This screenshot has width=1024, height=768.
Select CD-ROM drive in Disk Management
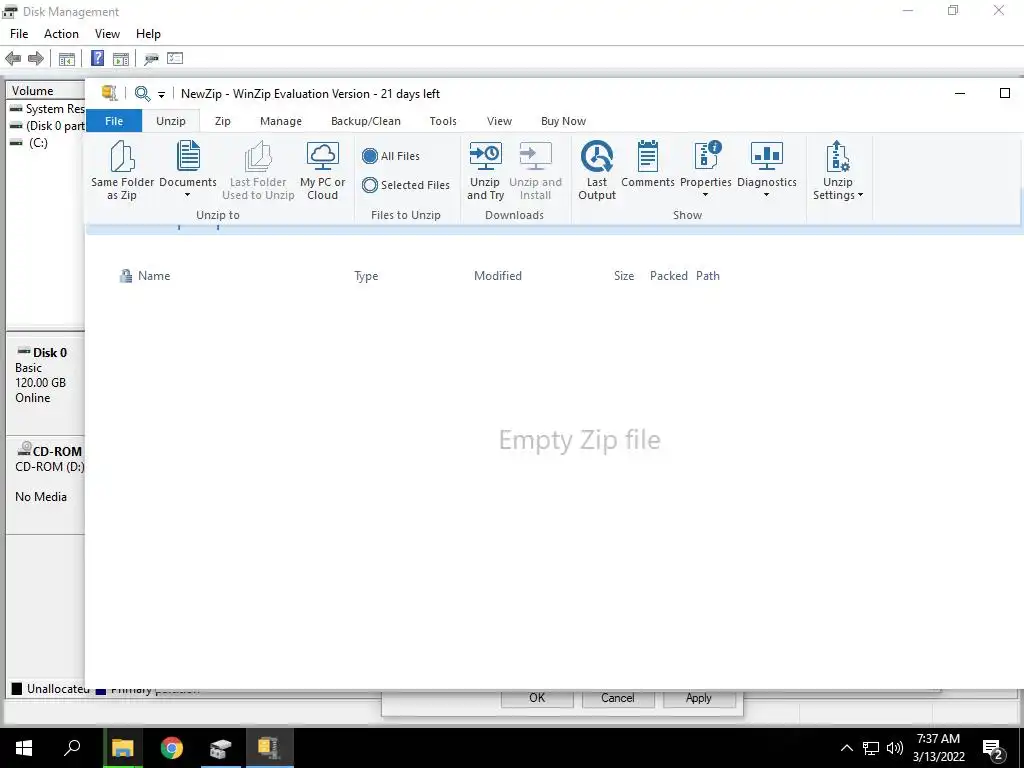[45, 483]
